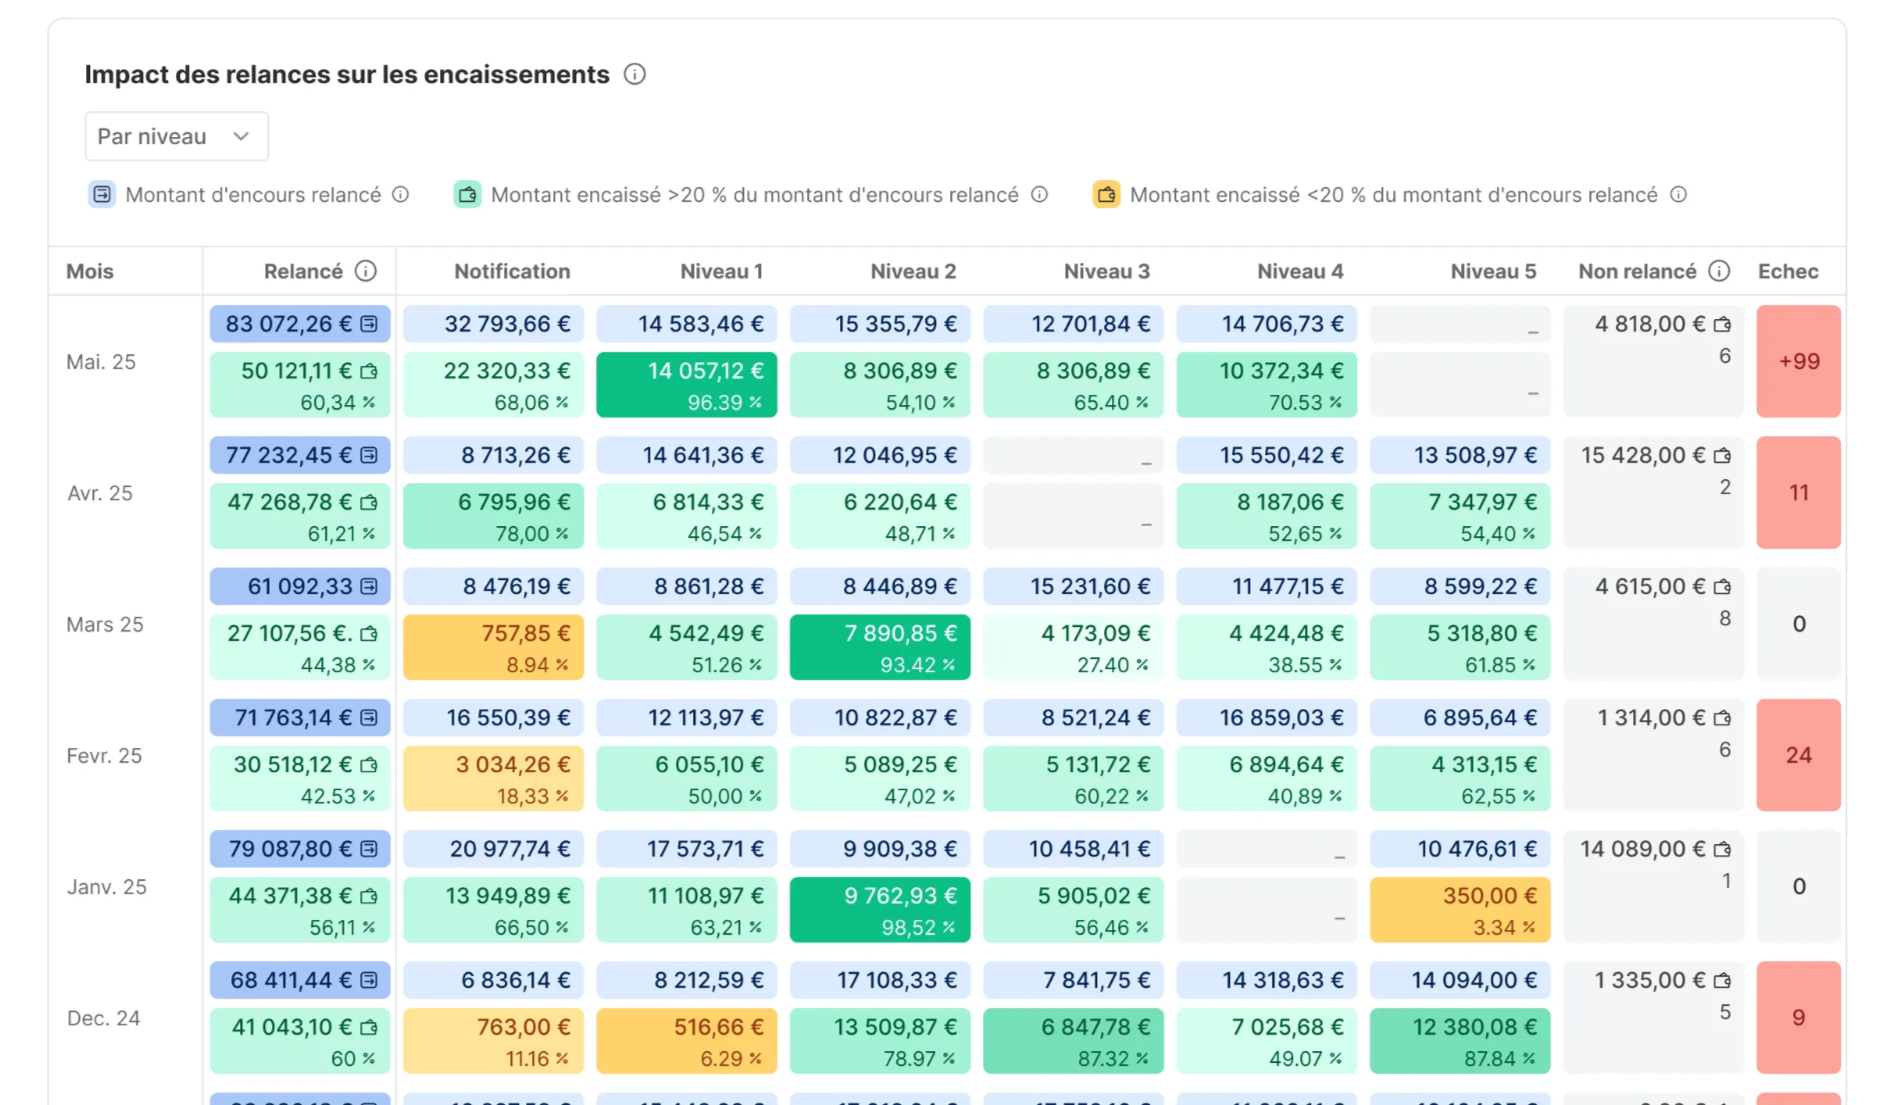Open the 'Par niveau' dropdown
This screenshot has height=1105, width=1897.
[176, 136]
